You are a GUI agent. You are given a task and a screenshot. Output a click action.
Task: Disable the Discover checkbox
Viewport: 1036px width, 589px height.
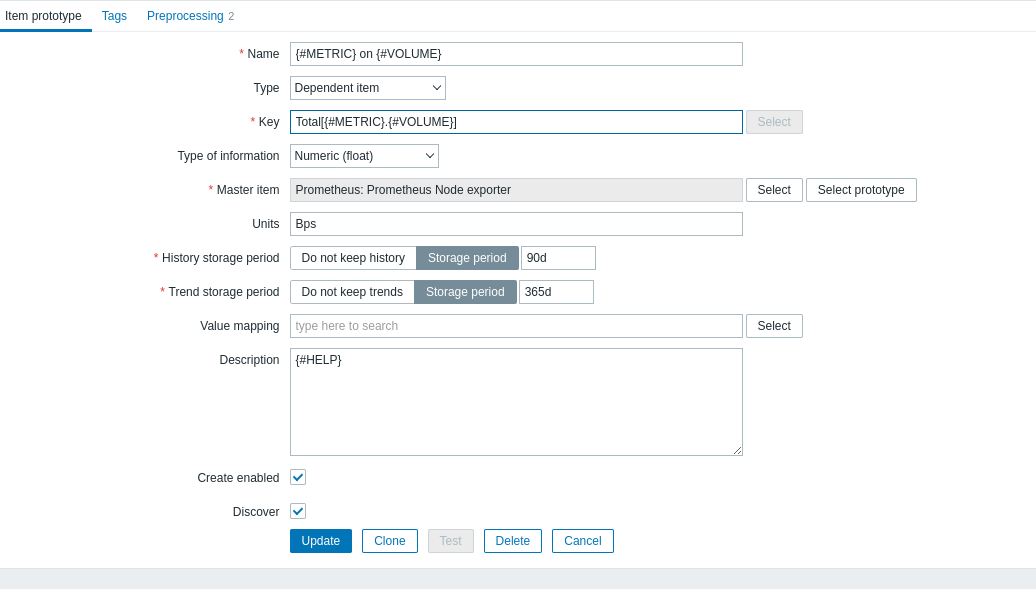click(x=297, y=511)
